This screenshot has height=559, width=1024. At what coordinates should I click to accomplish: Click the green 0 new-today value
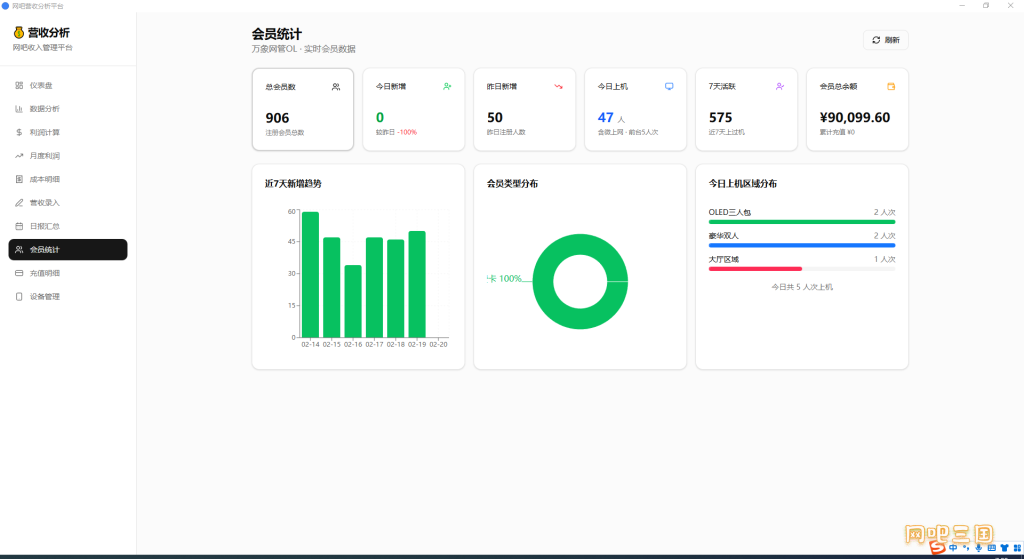pos(379,118)
